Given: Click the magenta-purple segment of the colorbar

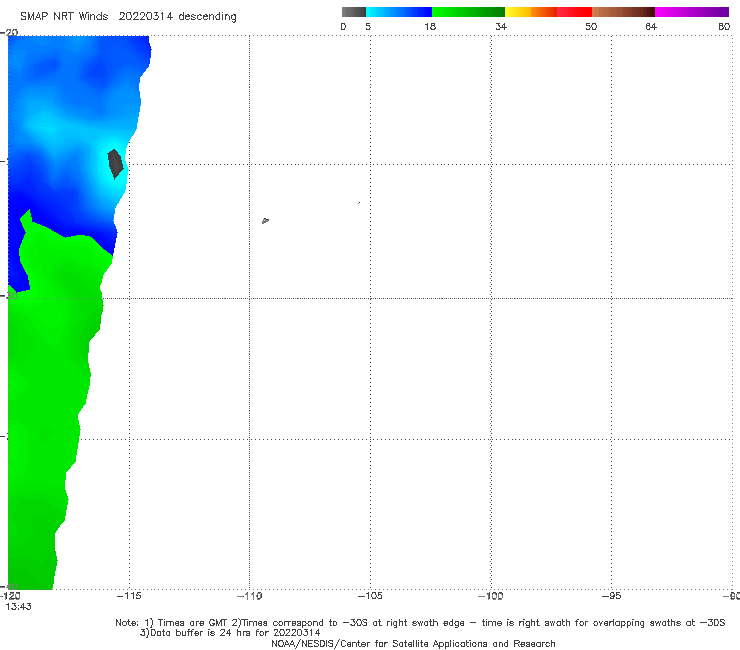Looking at the screenshot, I should [x=692, y=12].
